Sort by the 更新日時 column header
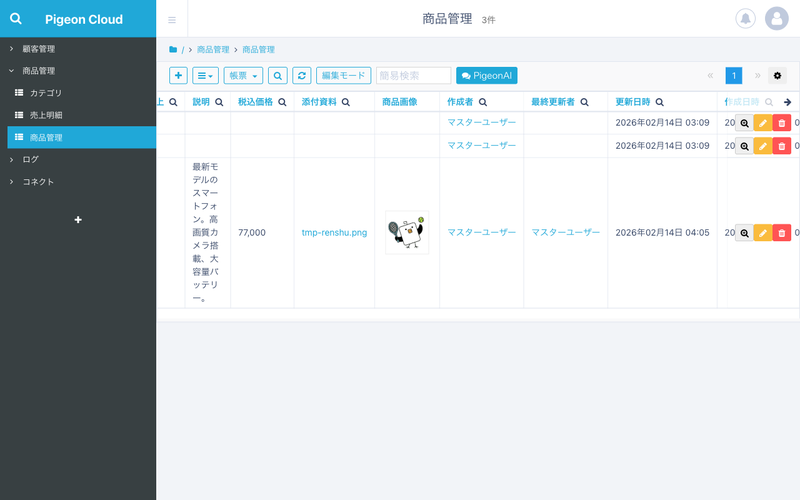800x500 pixels. pyautogui.click(x=633, y=102)
